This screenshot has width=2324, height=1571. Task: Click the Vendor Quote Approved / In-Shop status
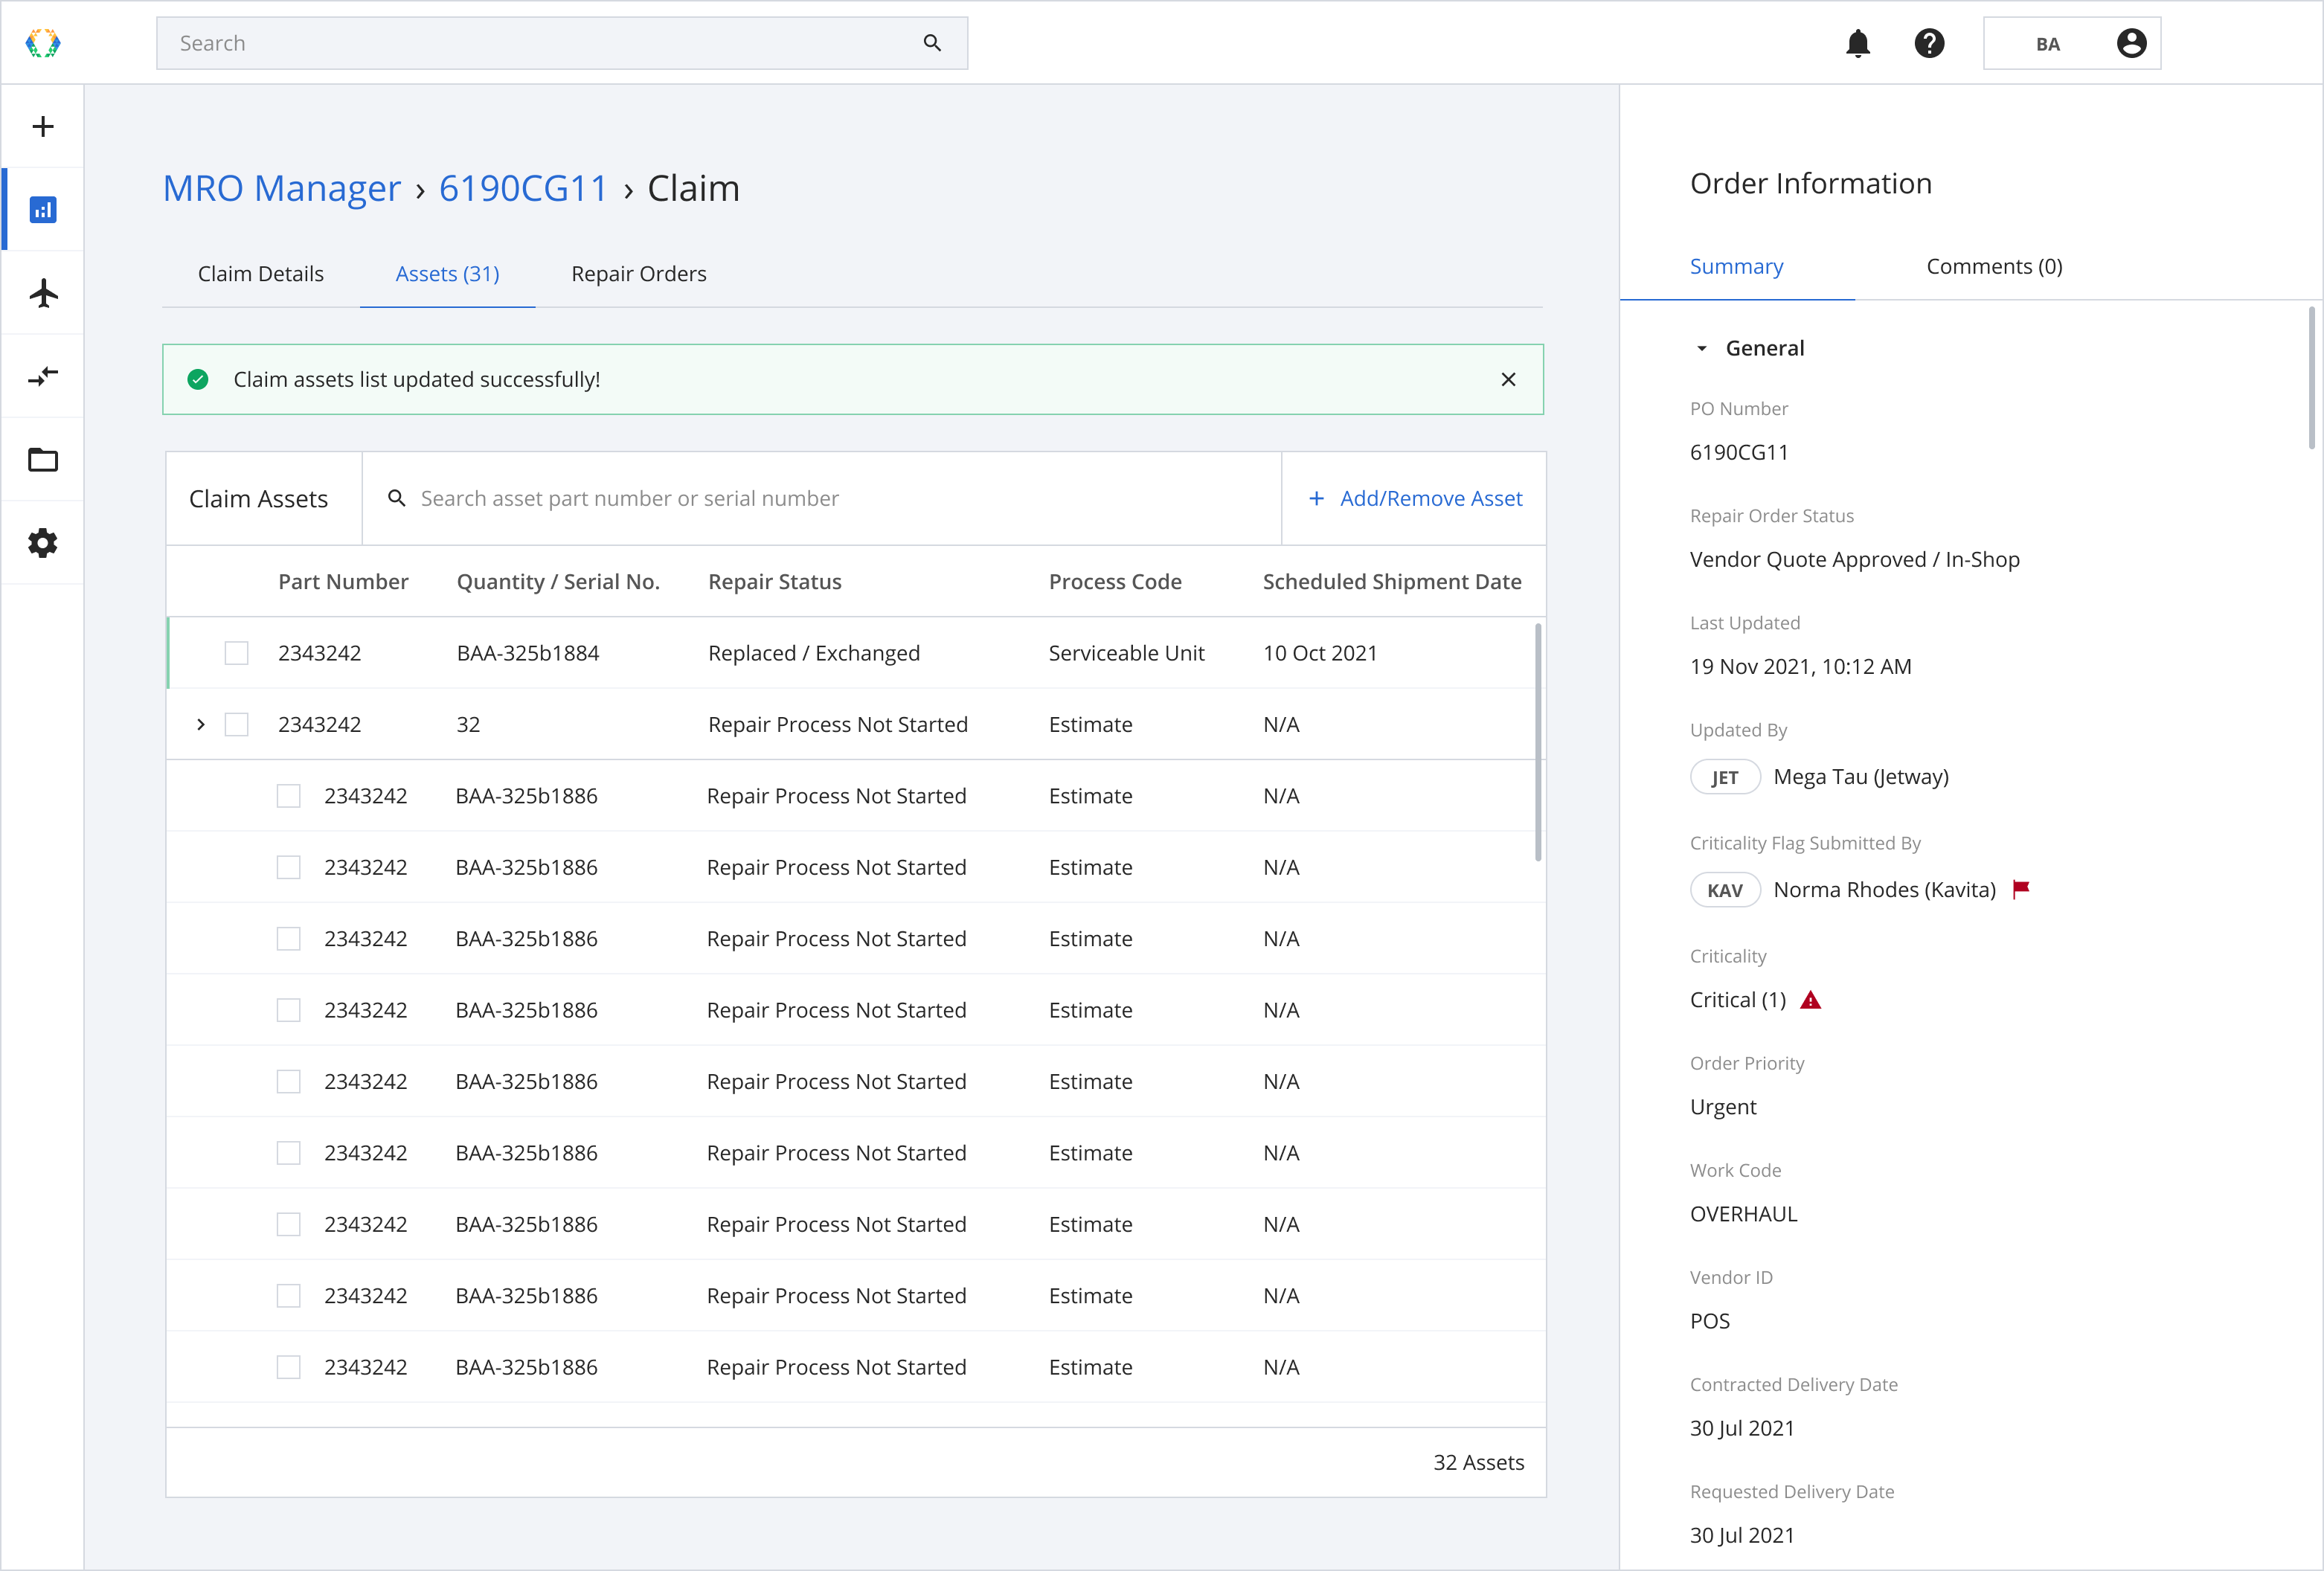[1855, 559]
